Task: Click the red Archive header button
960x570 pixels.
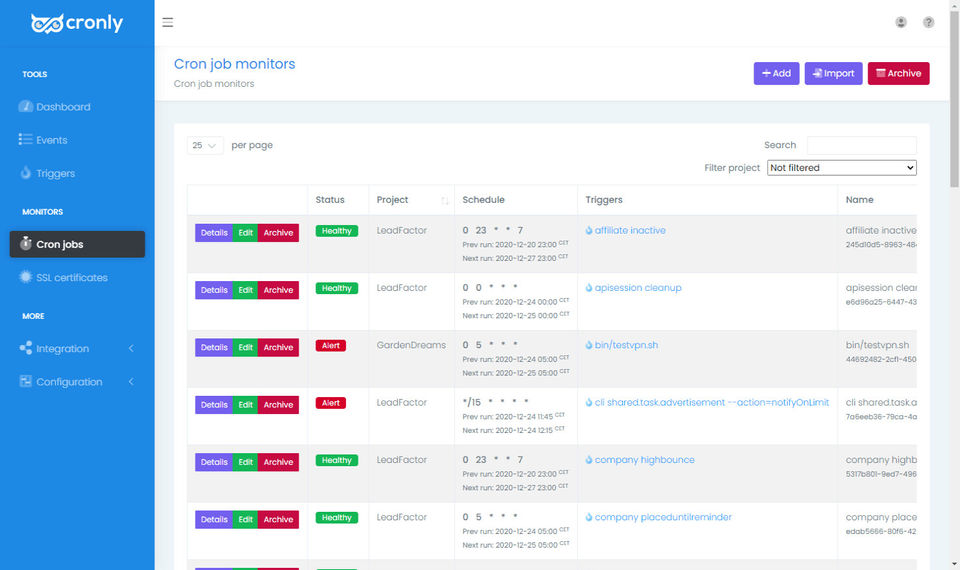Action: pyautogui.click(x=898, y=73)
